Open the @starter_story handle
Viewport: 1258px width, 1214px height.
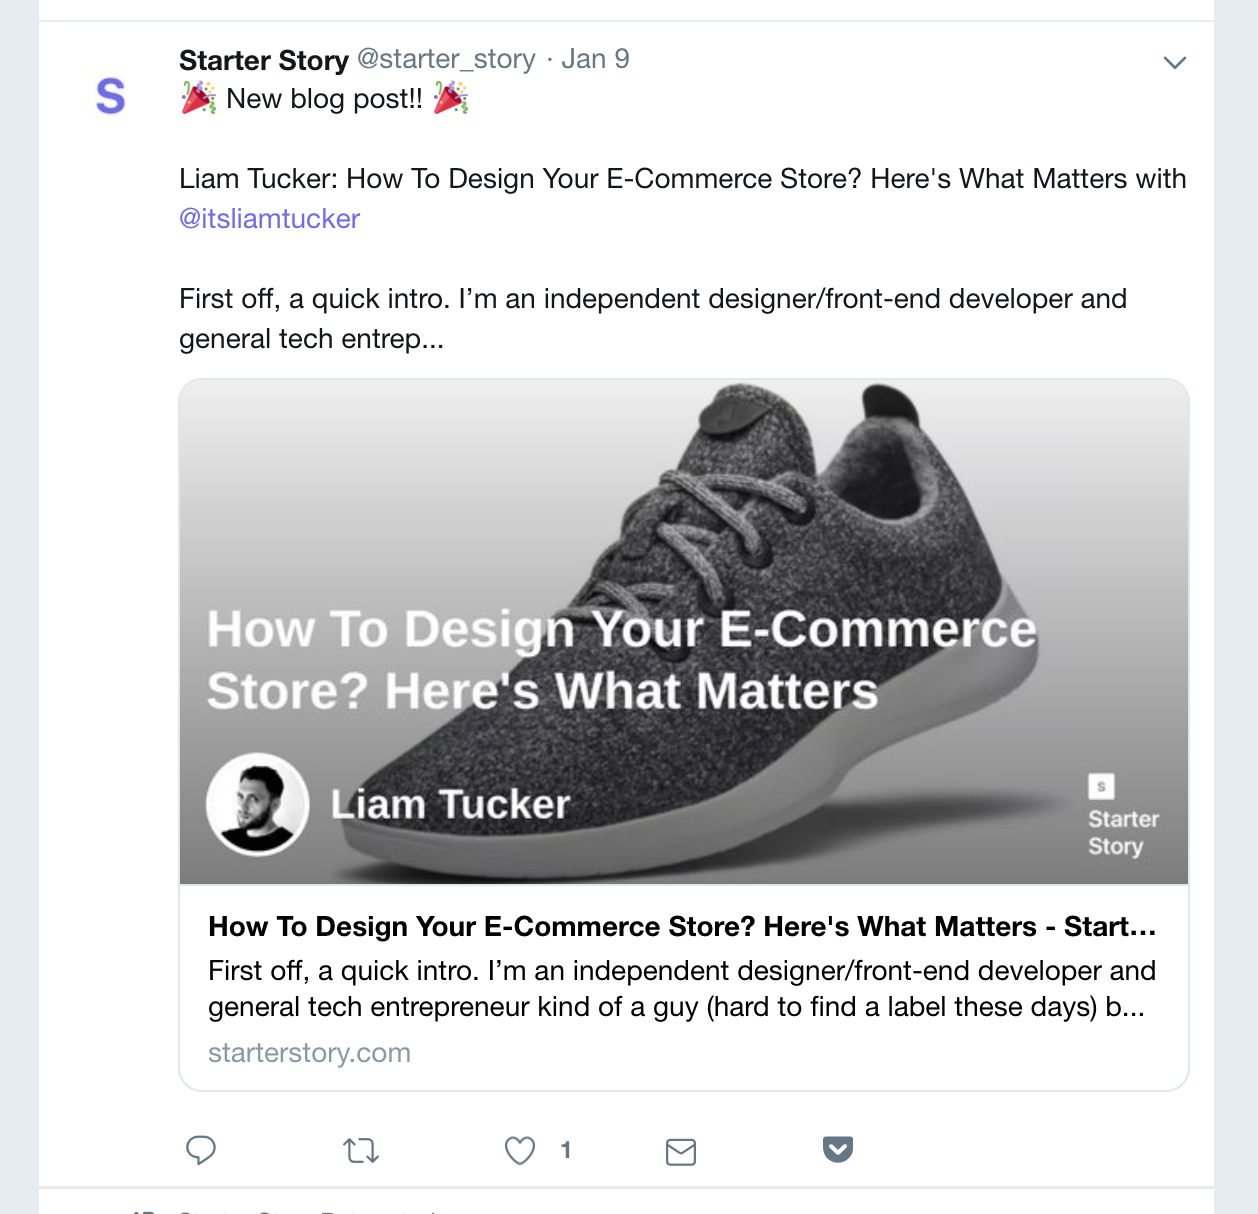[446, 59]
